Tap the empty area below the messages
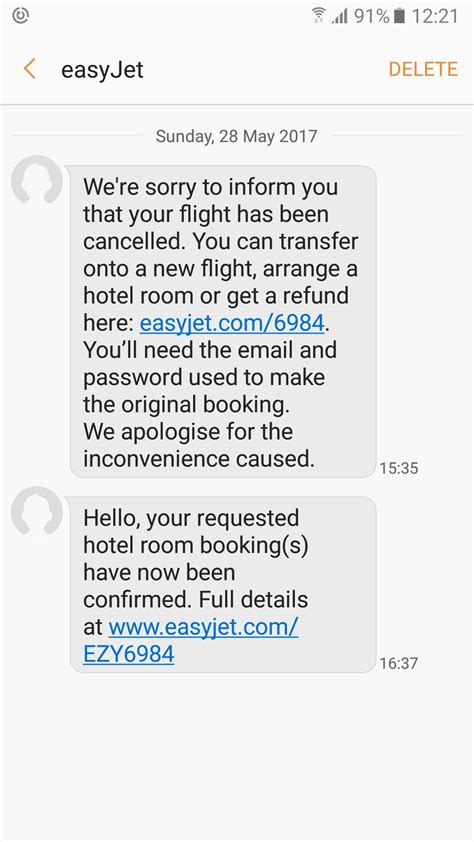Screen dimensions: 474x842 click(x=237, y=757)
